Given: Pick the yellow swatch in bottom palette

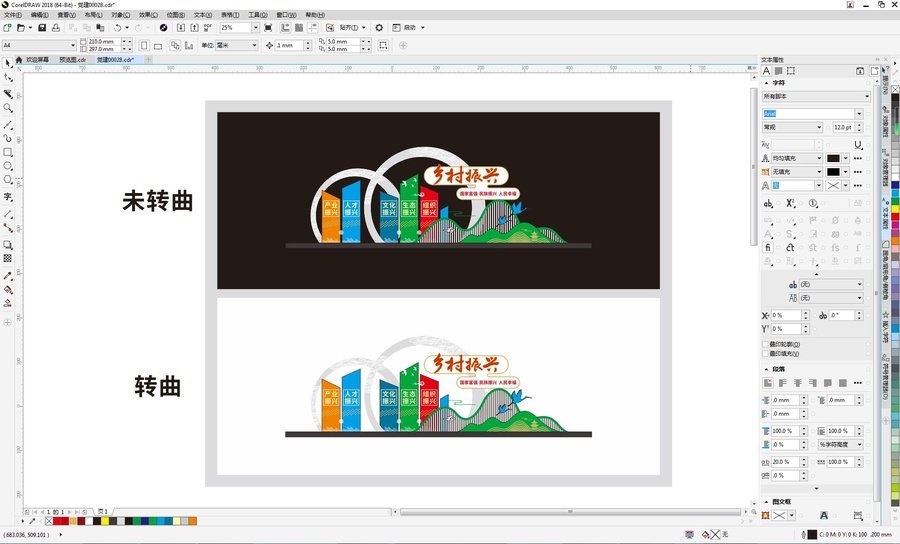Looking at the screenshot, I should click(x=105, y=521).
